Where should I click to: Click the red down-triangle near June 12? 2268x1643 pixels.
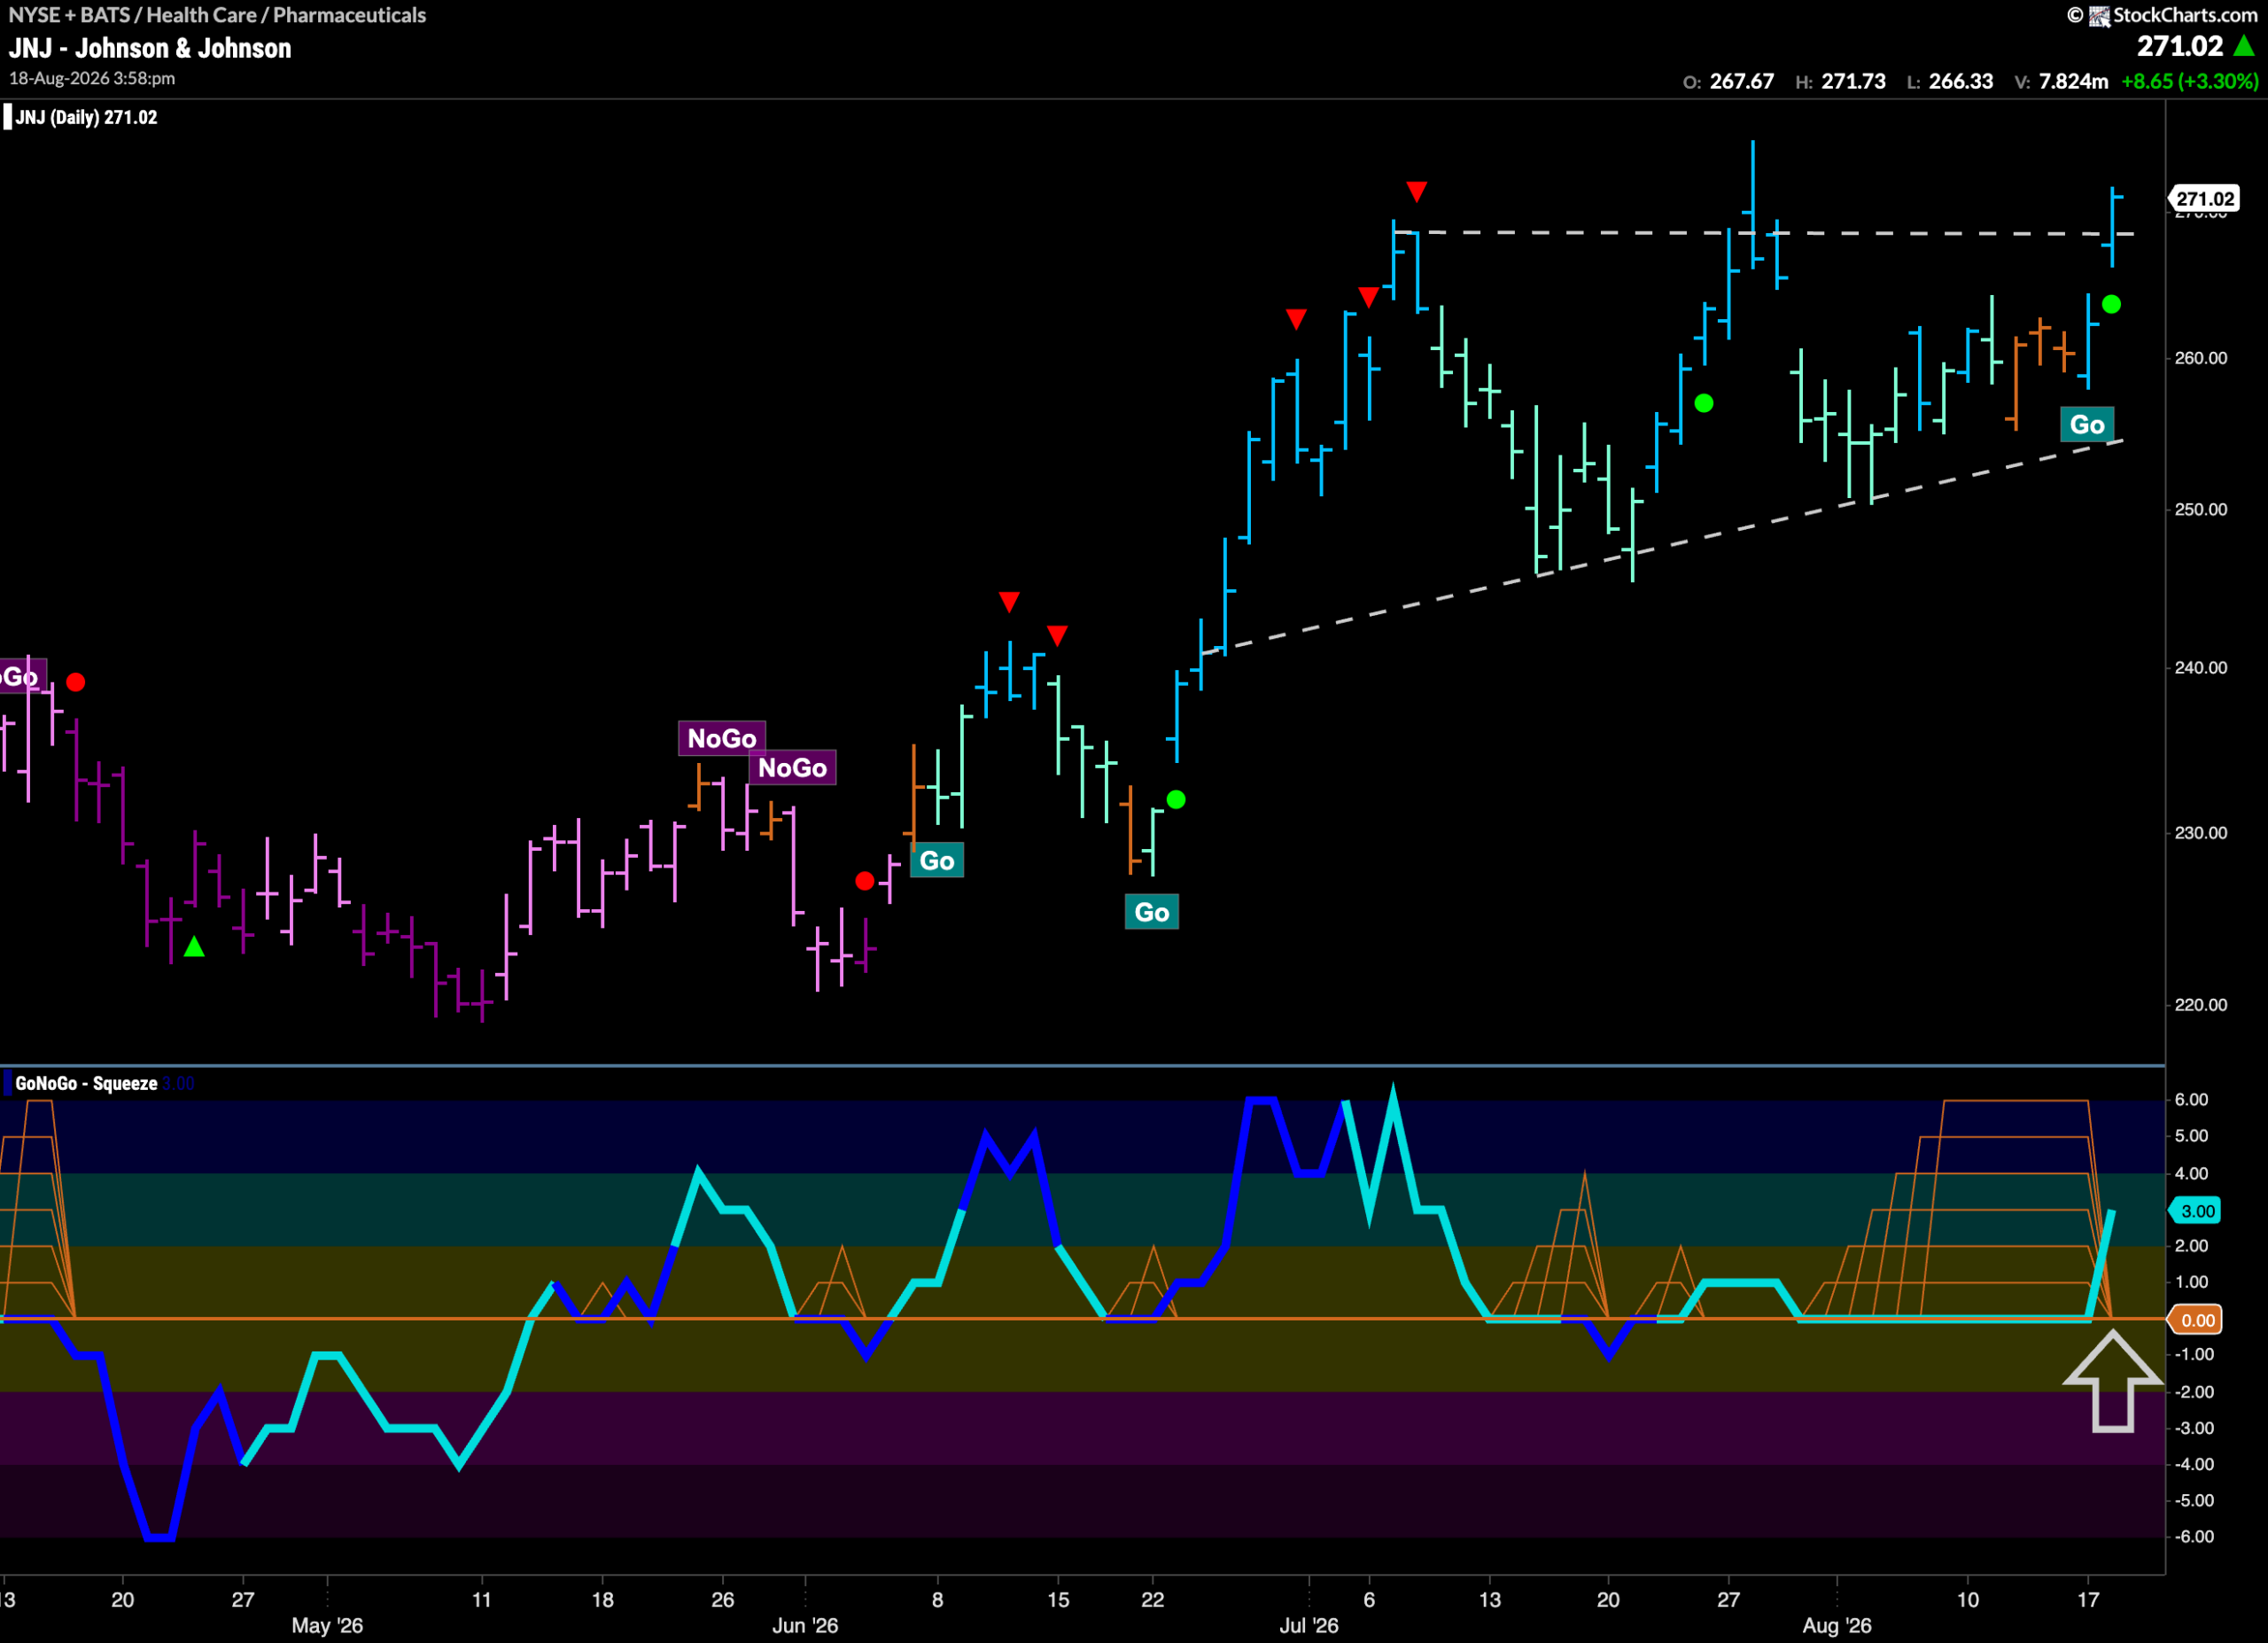point(1009,601)
